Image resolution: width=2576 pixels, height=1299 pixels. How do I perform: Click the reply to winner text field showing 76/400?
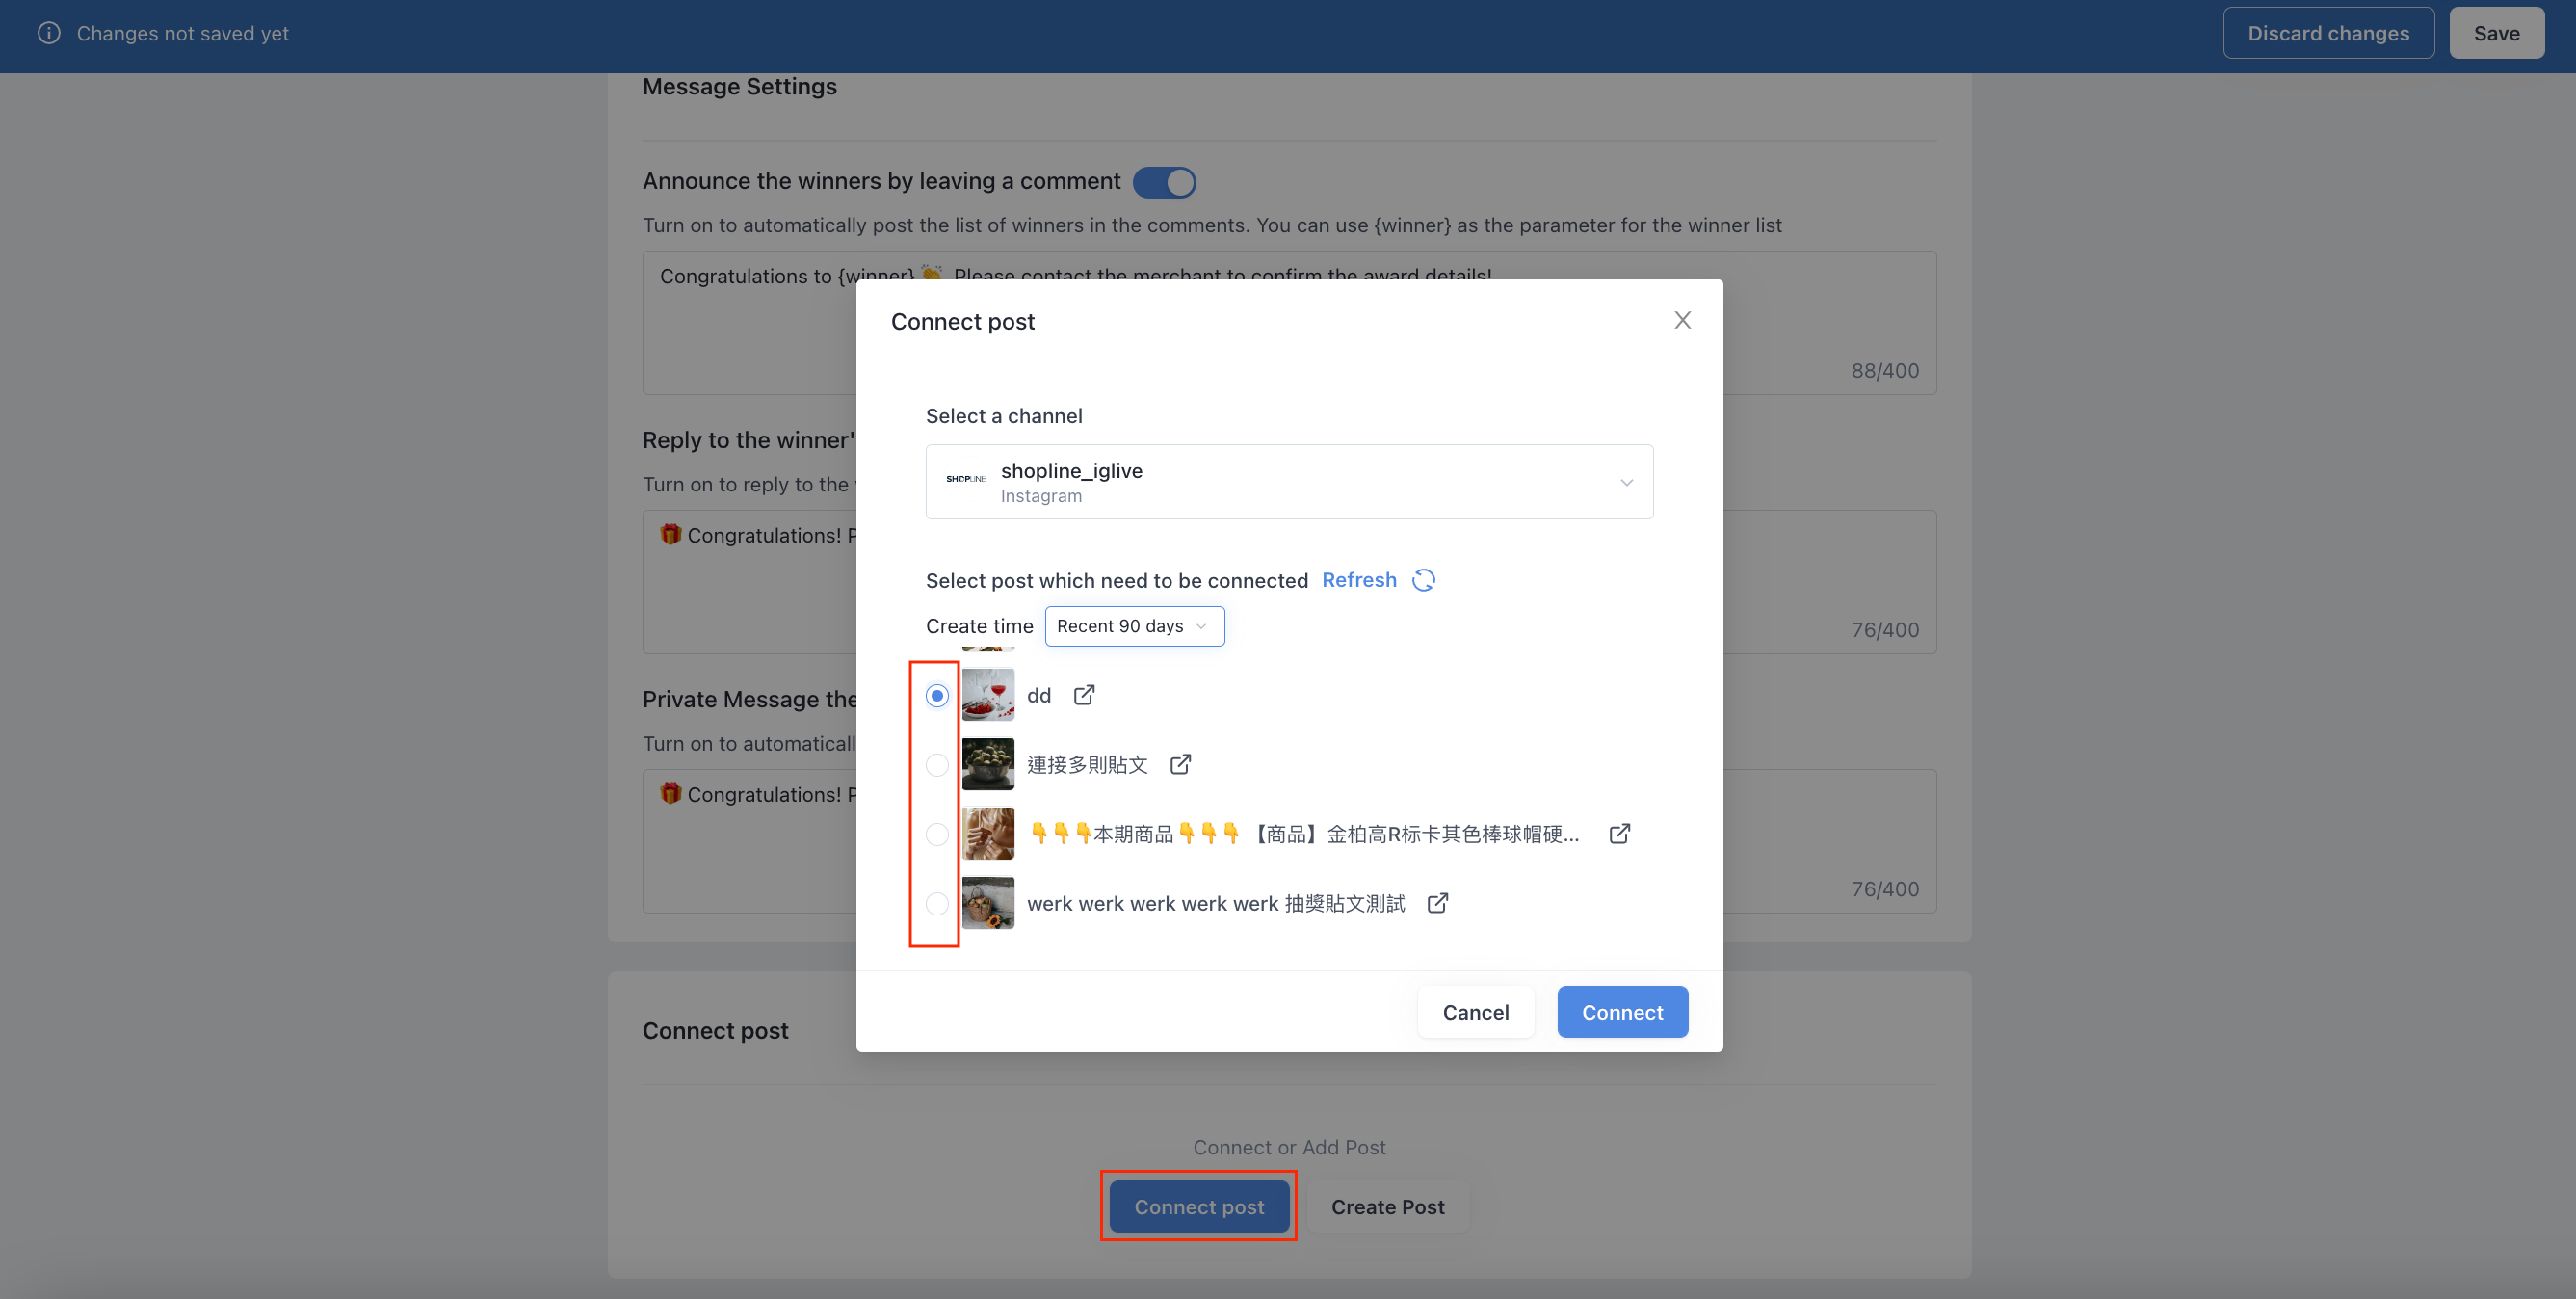coord(1289,582)
